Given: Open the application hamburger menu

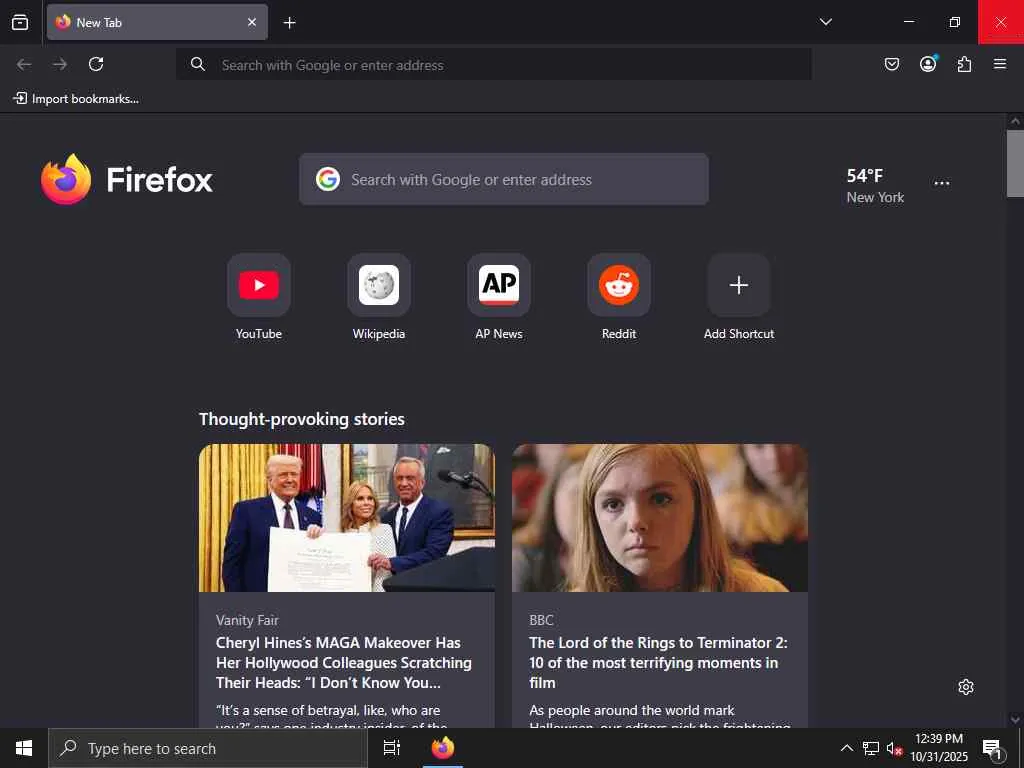Looking at the screenshot, I should [1000, 64].
